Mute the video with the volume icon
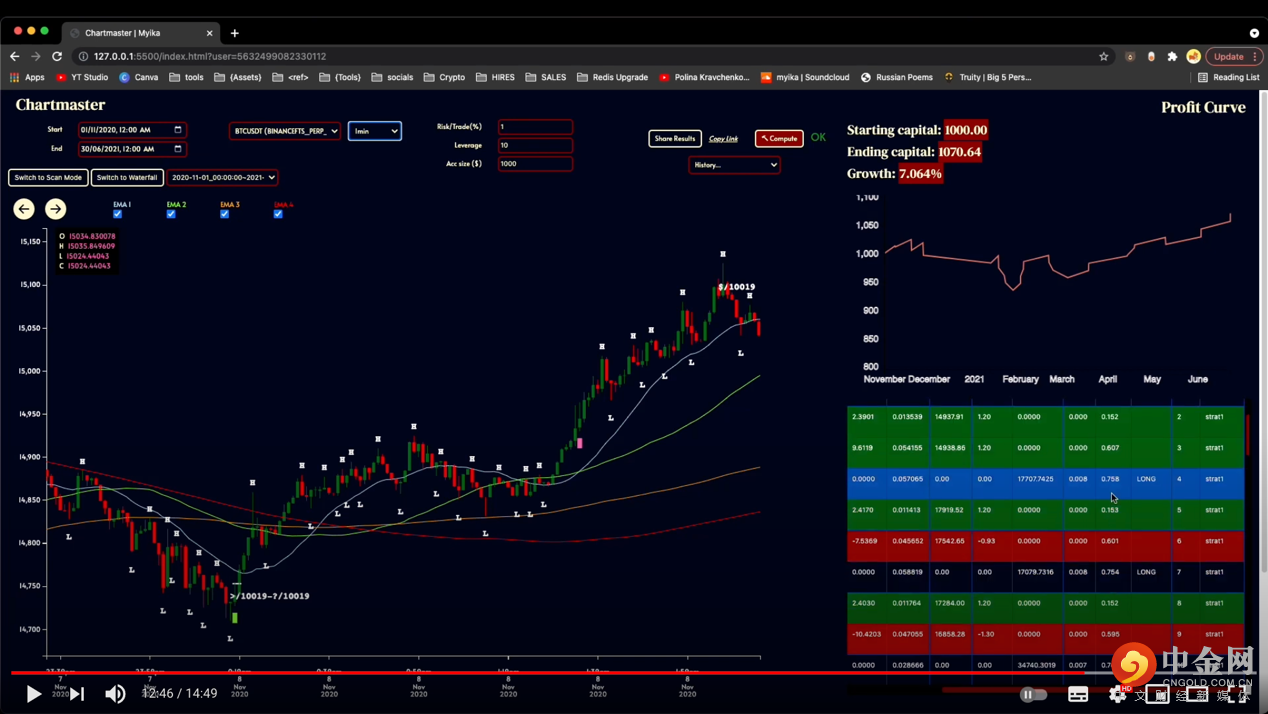The image size is (1268, 714). click(116, 693)
